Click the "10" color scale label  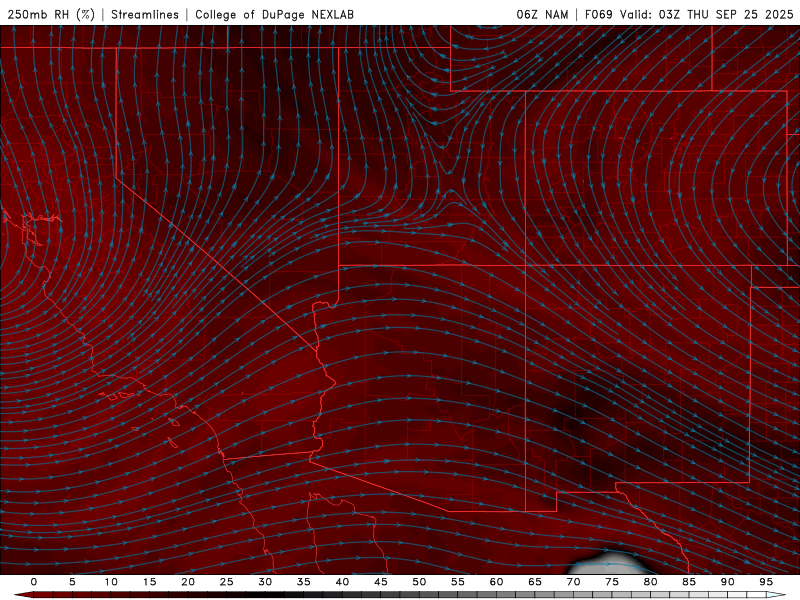111,582
